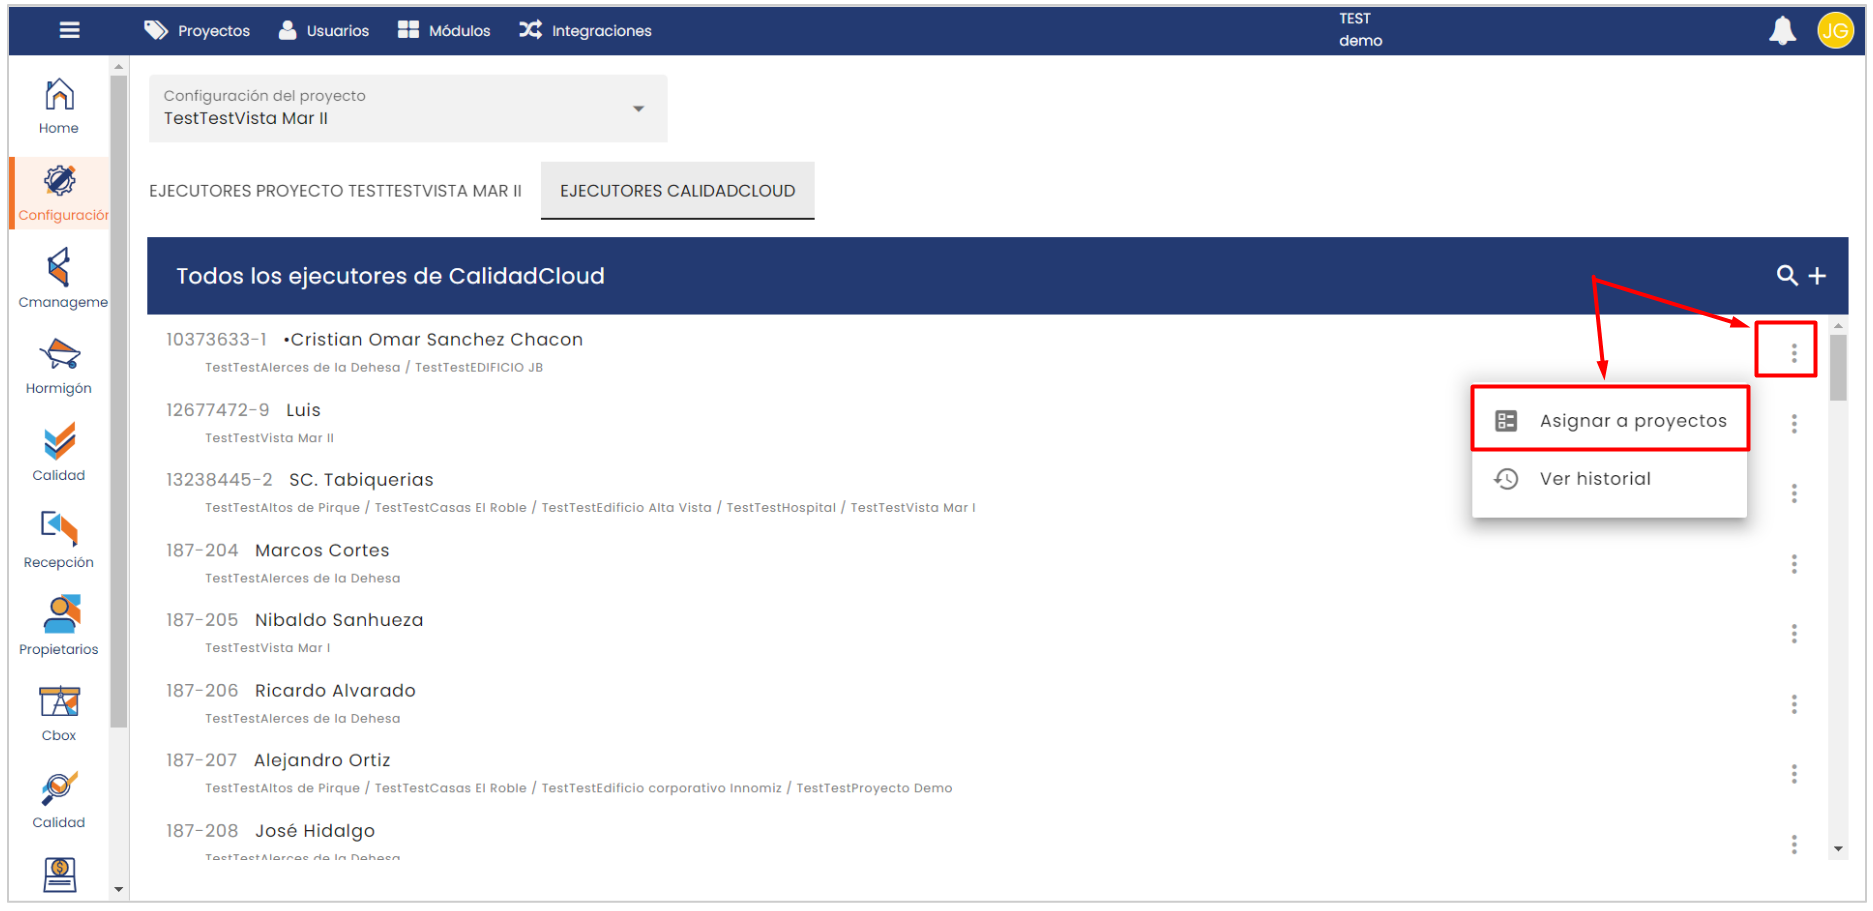
Task: Open the Hormigón module icon
Action: [x=59, y=366]
